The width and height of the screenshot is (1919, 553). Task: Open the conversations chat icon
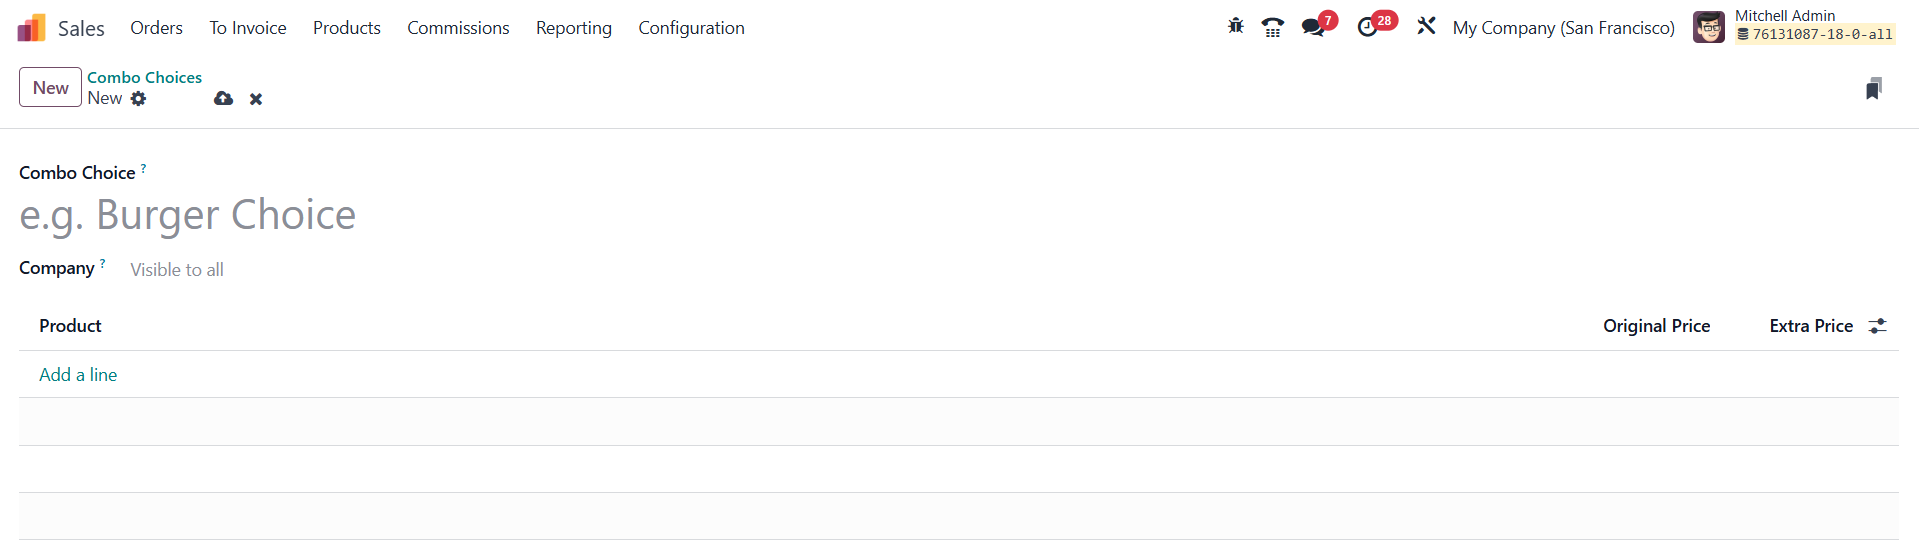[1313, 28]
